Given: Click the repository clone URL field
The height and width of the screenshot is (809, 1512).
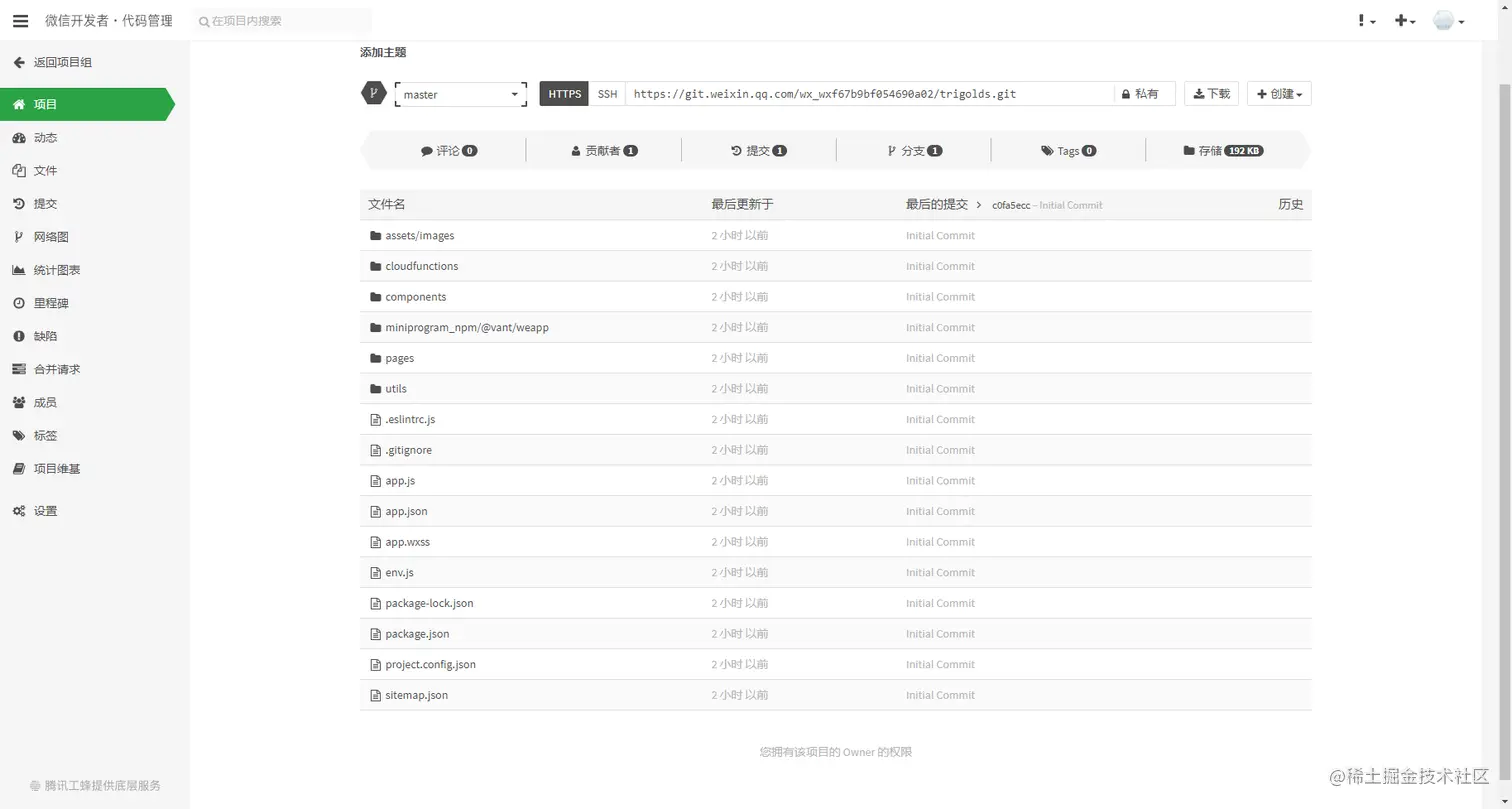Looking at the screenshot, I should click(x=870, y=94).
